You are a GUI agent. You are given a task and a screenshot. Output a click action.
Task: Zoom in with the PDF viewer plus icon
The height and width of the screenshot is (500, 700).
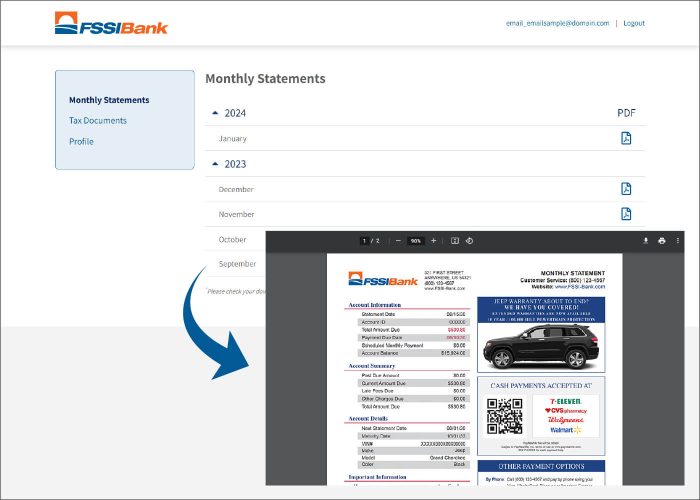pos(433,241)
